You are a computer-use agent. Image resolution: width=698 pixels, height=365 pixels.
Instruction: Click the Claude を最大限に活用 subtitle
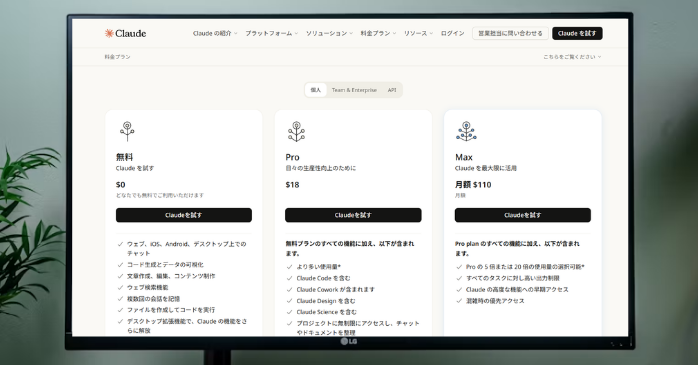click(486, 168)
